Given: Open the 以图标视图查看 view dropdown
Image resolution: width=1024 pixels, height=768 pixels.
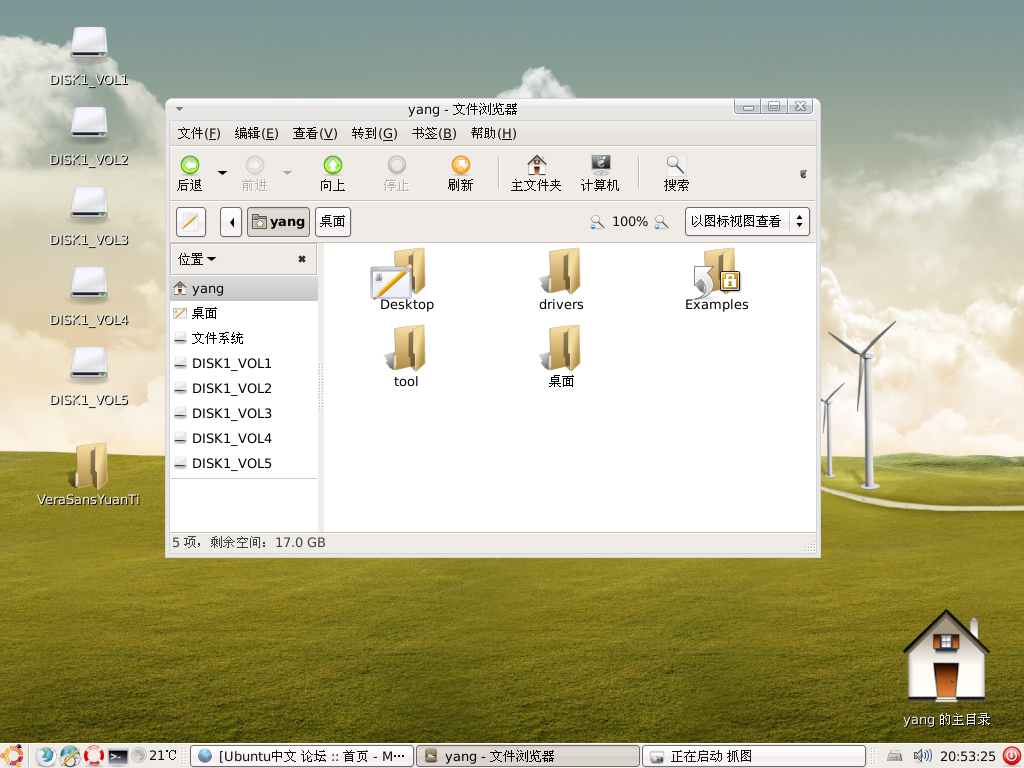Looking at the screenshot, I should (x=747, y=222).
